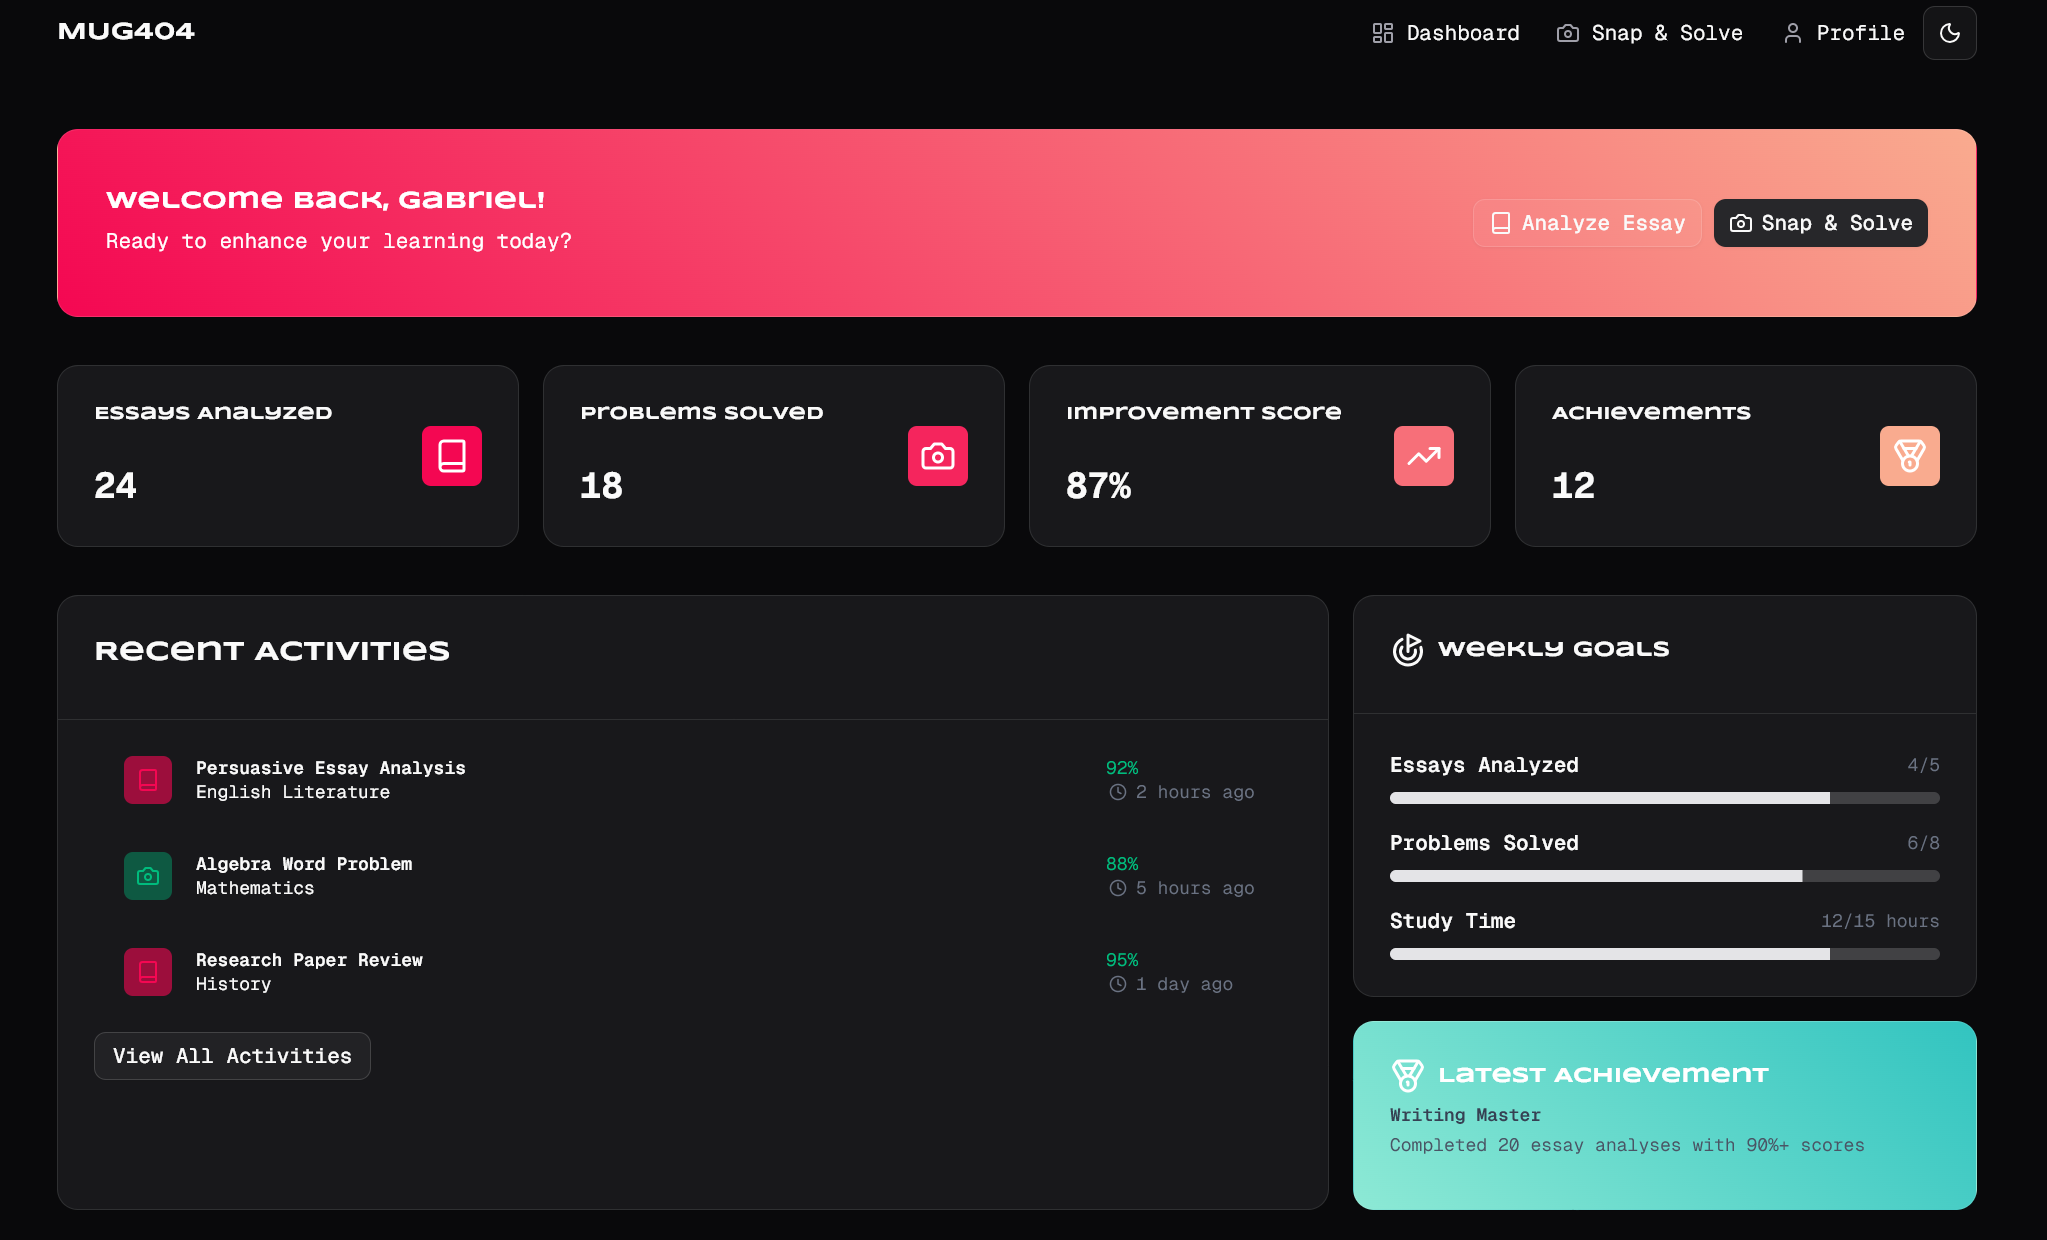Toggle dark mode moon button
The height and width of the screenshot is (1240, 2047).
pyautogui.click(x=1949, y=33)
